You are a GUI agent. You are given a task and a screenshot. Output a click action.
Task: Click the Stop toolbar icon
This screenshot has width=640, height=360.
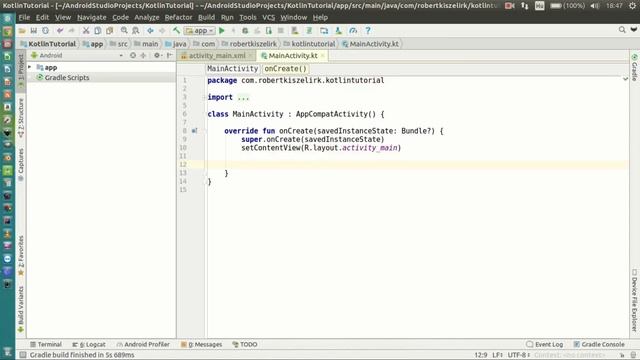point(280,31)
